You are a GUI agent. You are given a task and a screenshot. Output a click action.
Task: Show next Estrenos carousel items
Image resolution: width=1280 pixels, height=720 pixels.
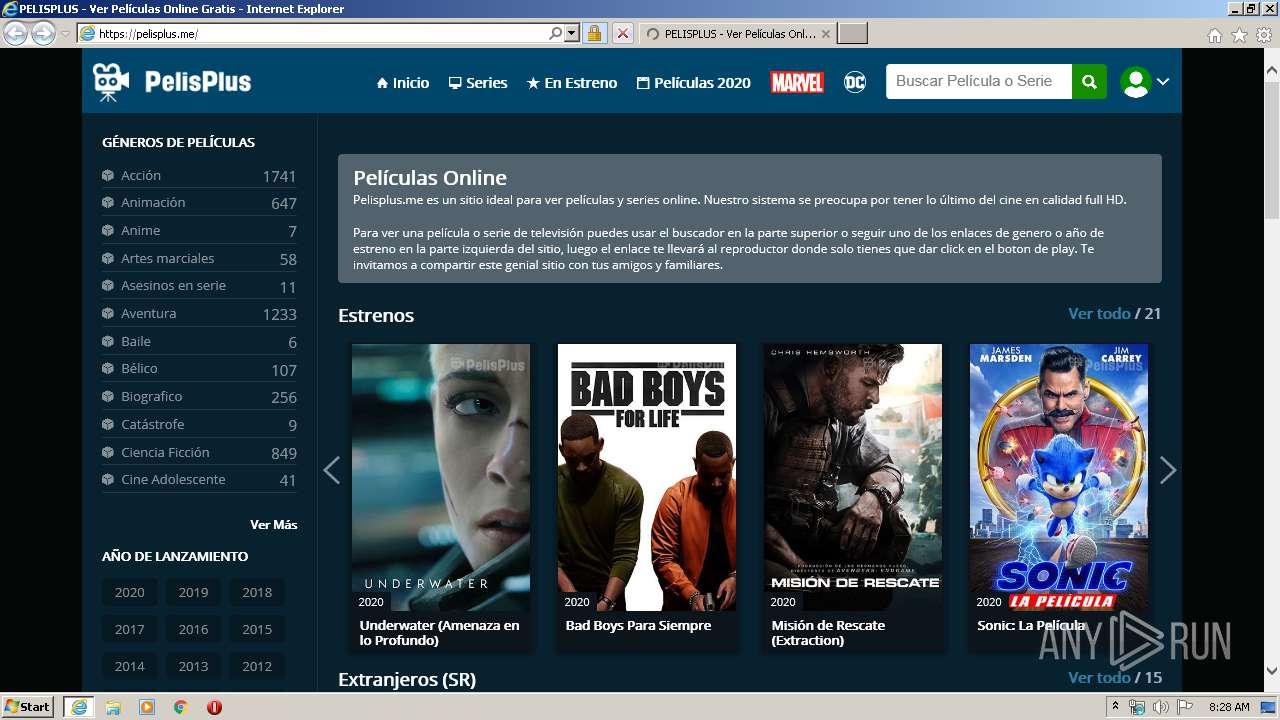[1167, 470]
